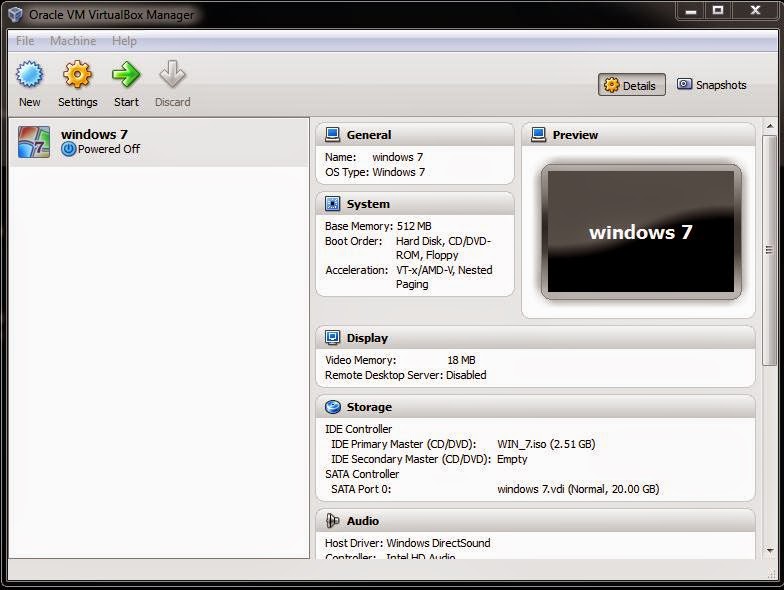Click the windows 7 preview thumbnail
Screen dimensions: 784x590
[x=641, y=232]
